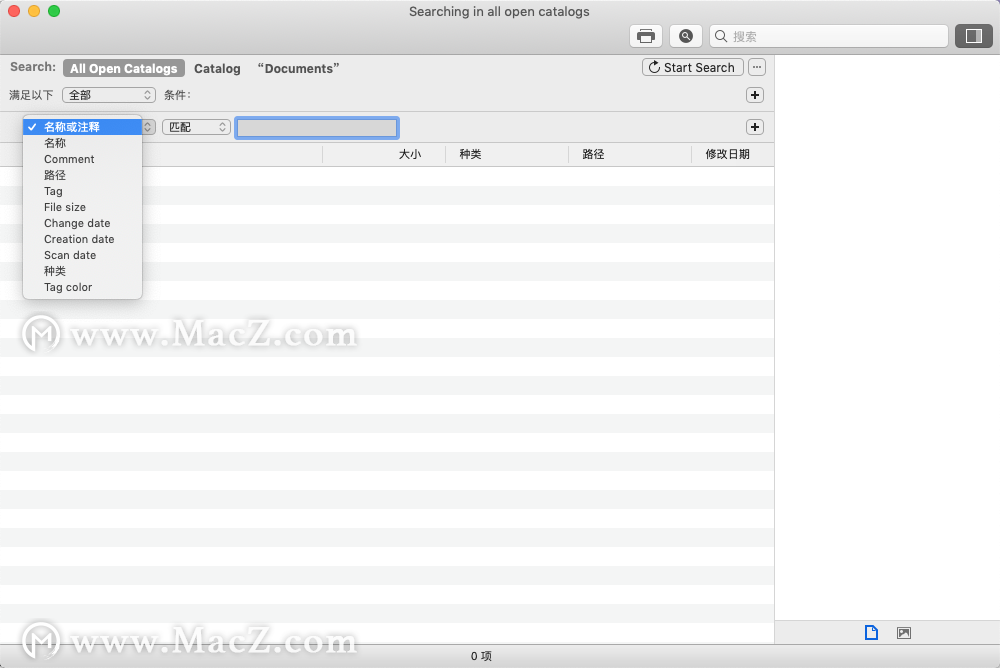Choose Tag color in the popup menu
Screen dimensions: 1000x668
click(82, 286)
